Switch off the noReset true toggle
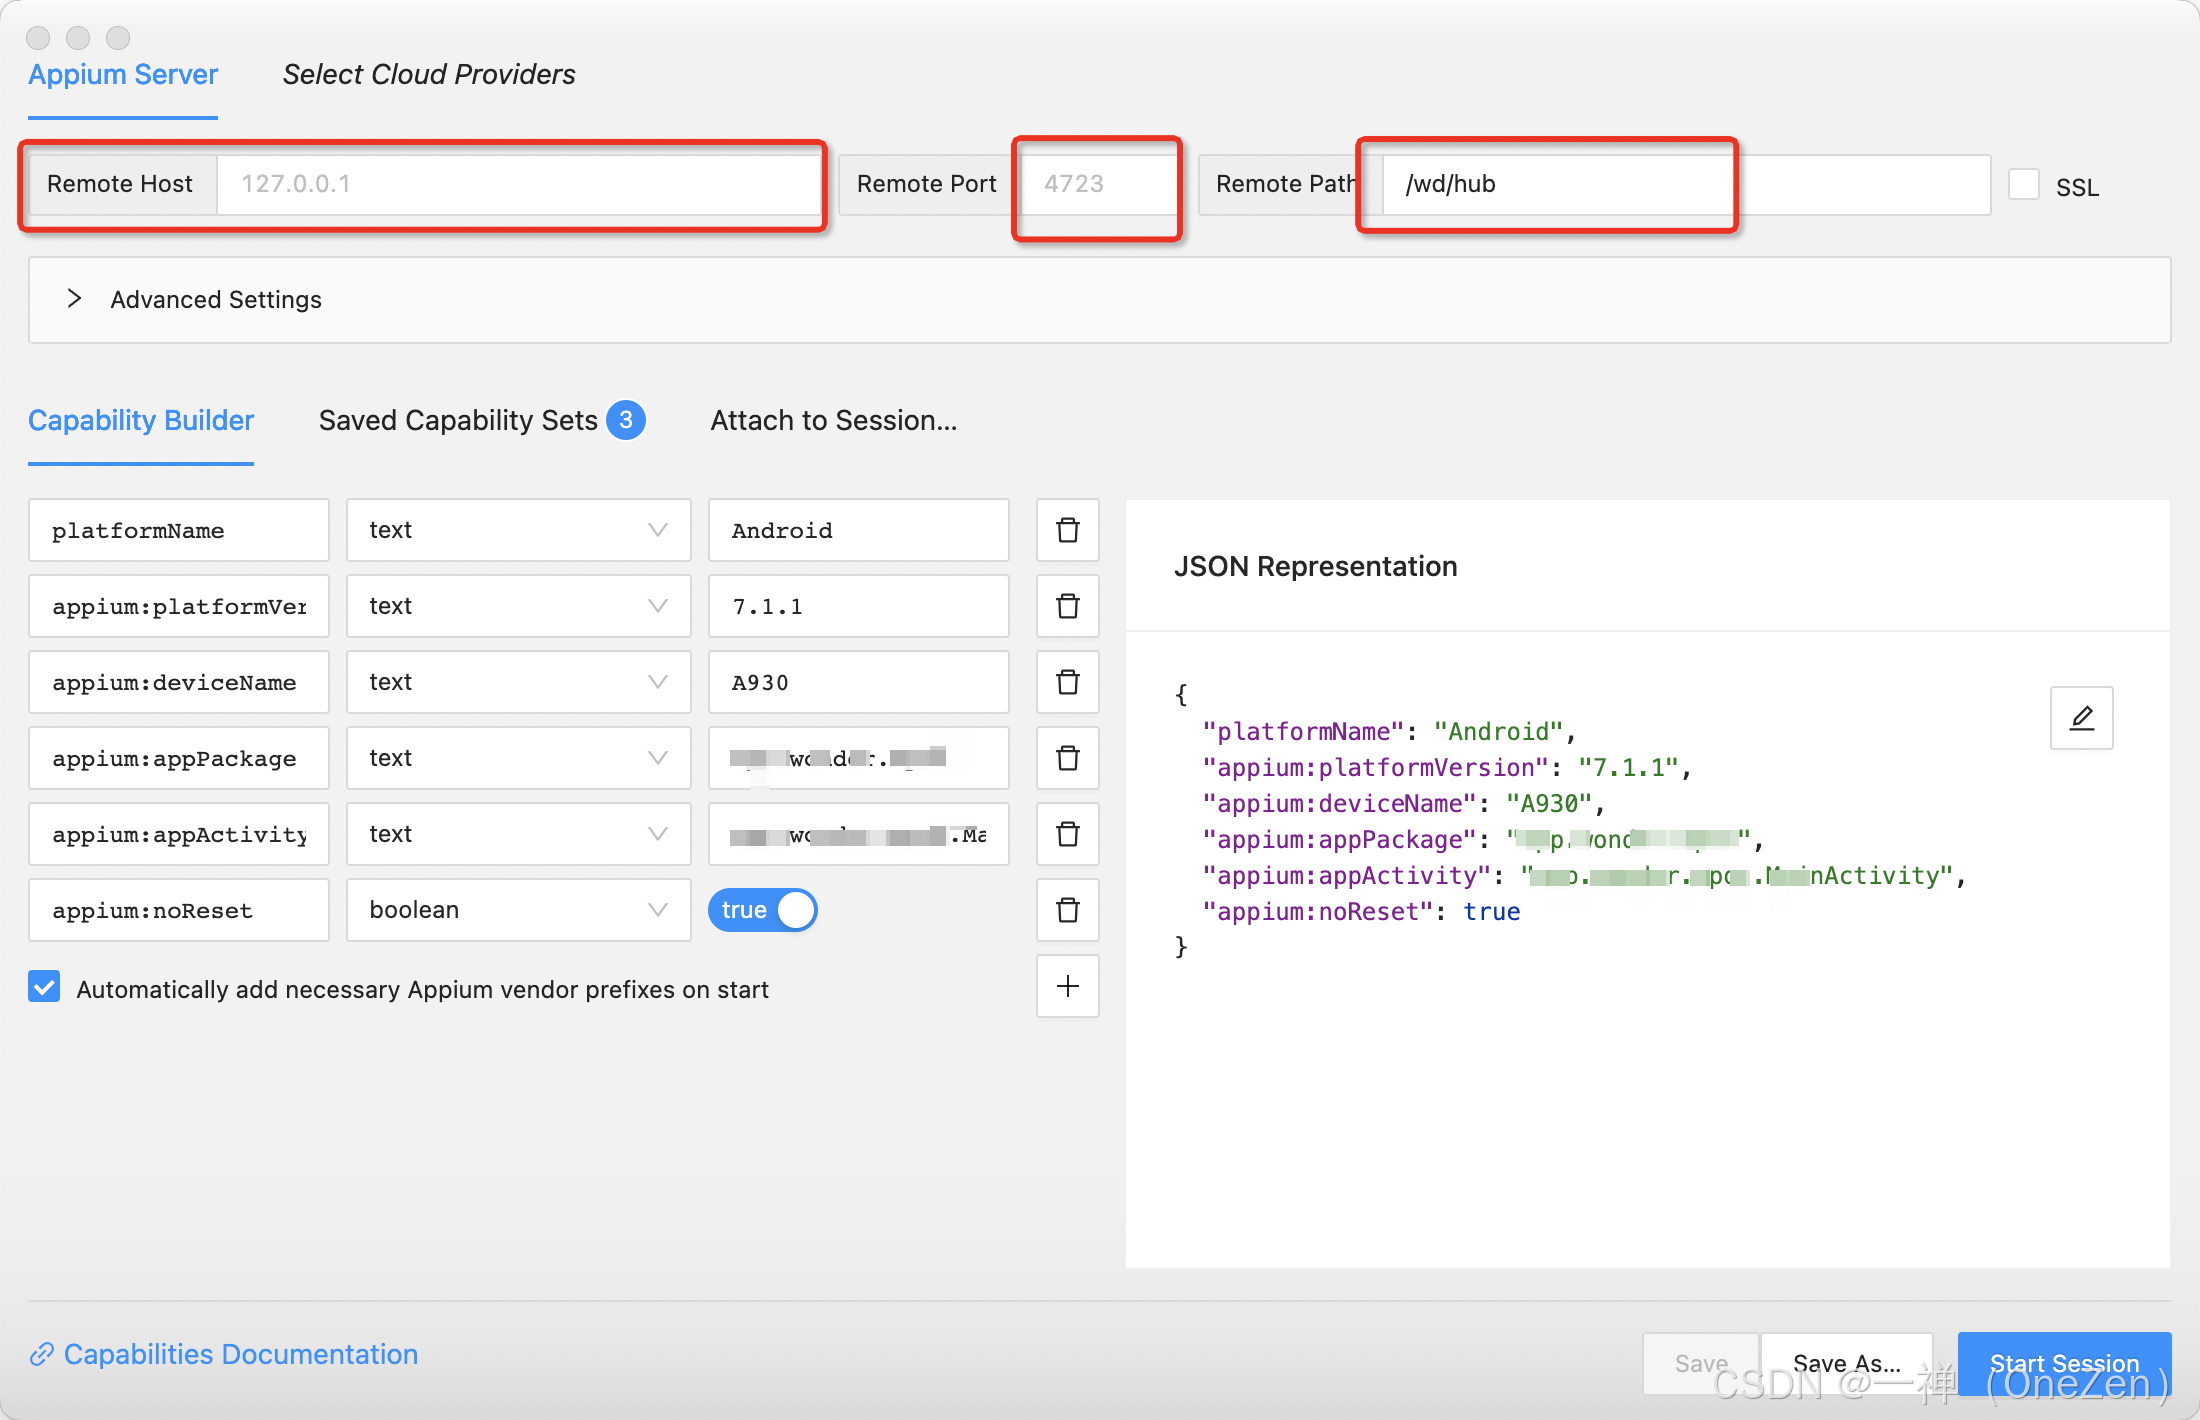Viewport: 2200px width, 1420px height. click(763, 910)
